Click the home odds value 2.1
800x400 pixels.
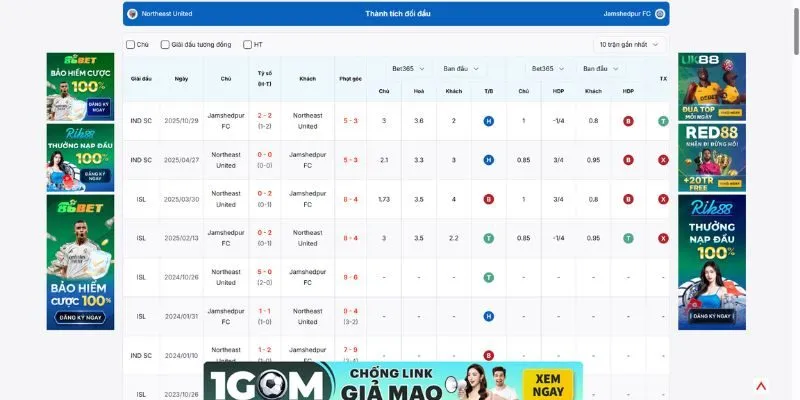pyautogui.click(x=384, y=160)
